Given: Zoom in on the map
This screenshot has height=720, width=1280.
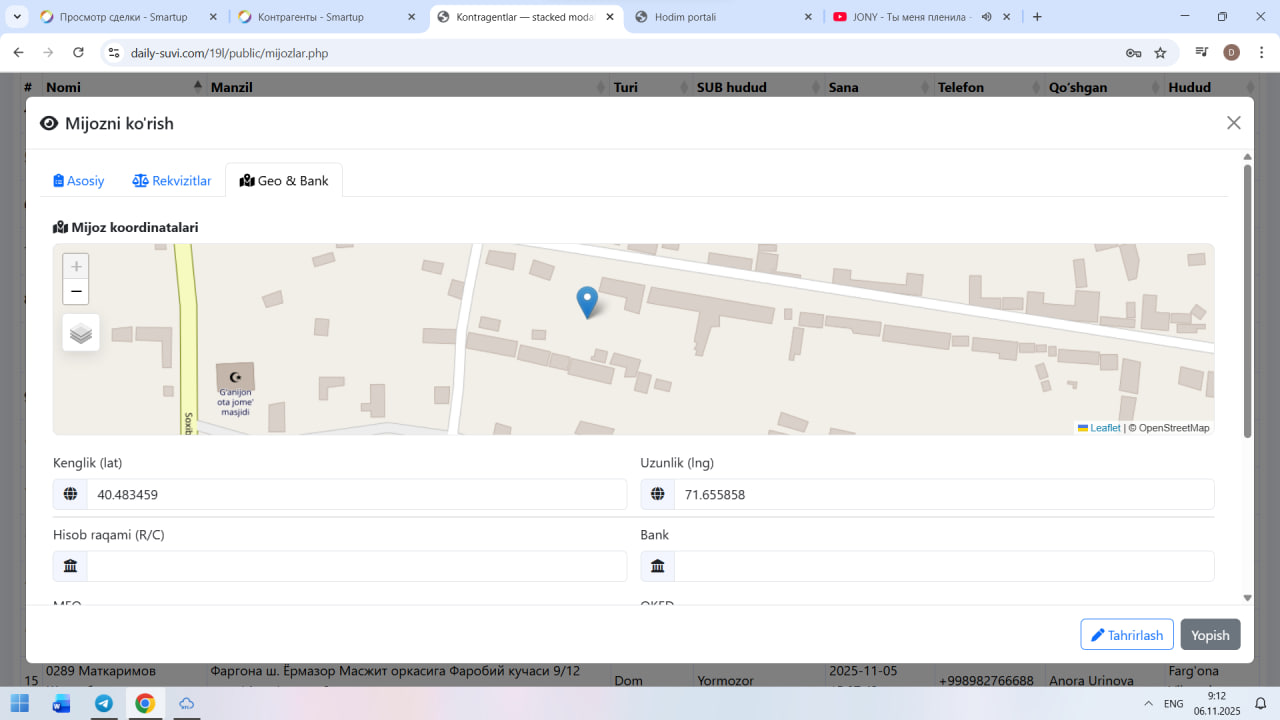Looking at the screenshot, I should (76, 267).
